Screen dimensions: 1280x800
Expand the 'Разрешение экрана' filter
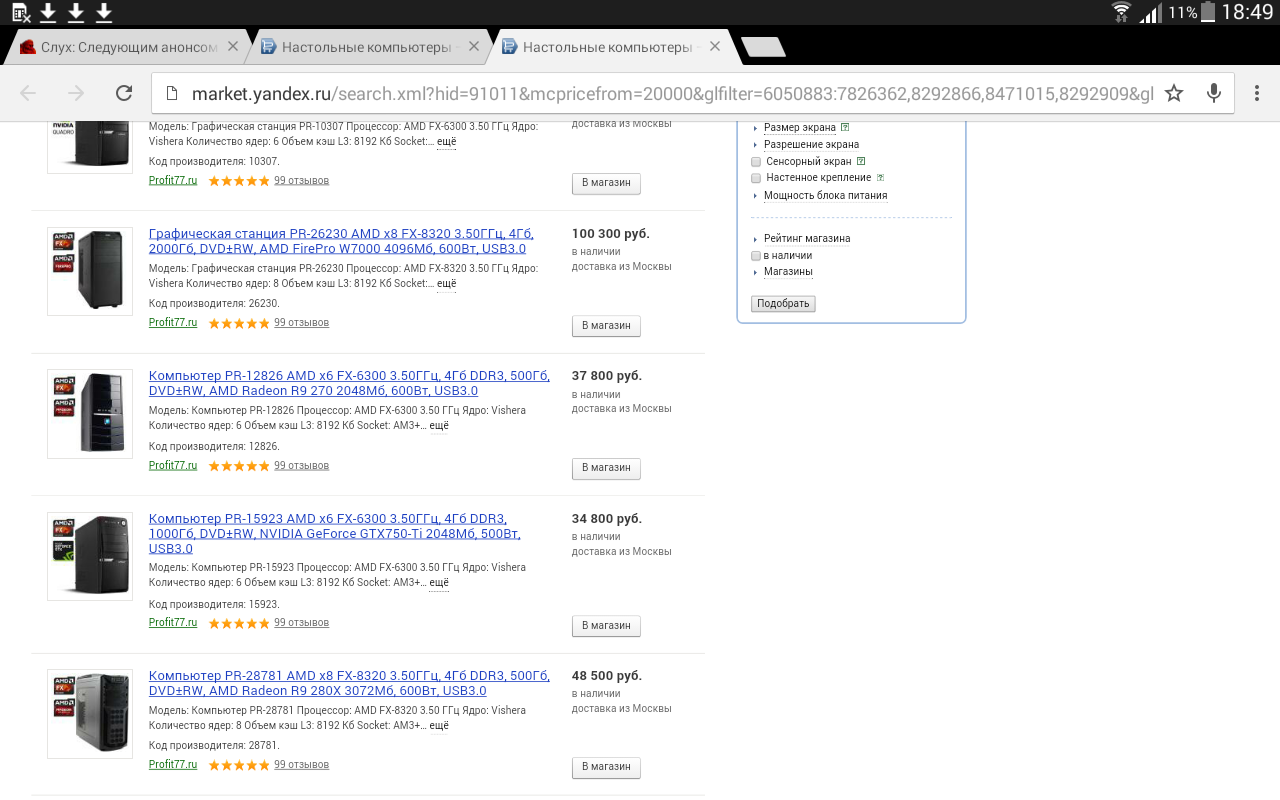coord(810,145)
